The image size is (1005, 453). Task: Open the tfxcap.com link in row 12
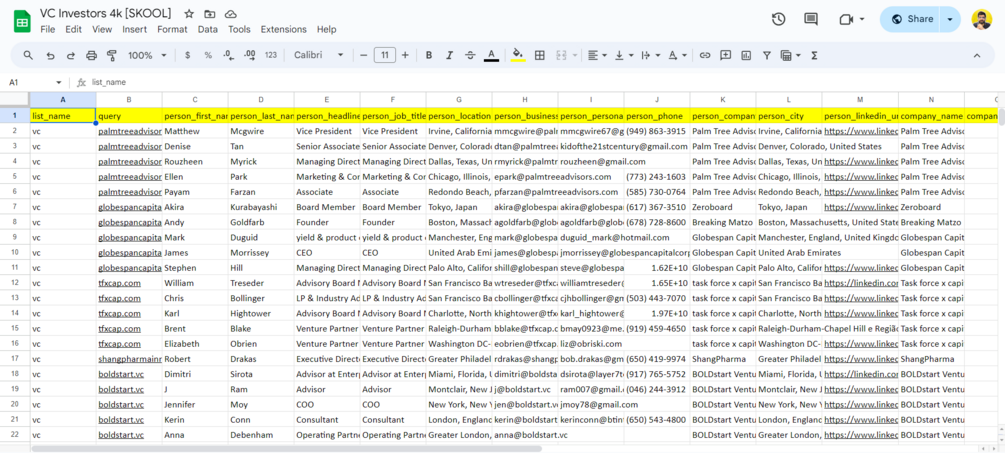point(119,283)
